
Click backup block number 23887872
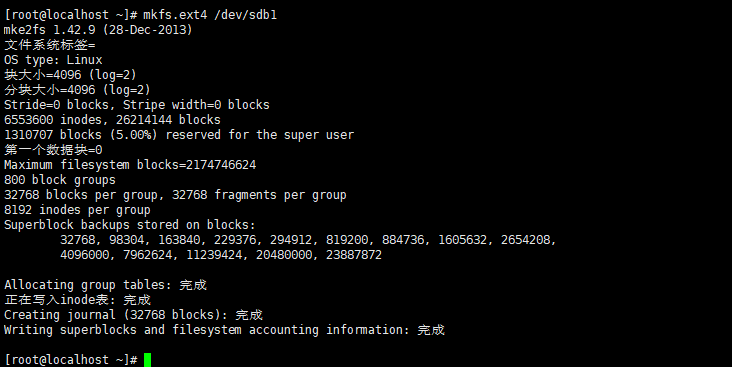[x=354, y=255]
